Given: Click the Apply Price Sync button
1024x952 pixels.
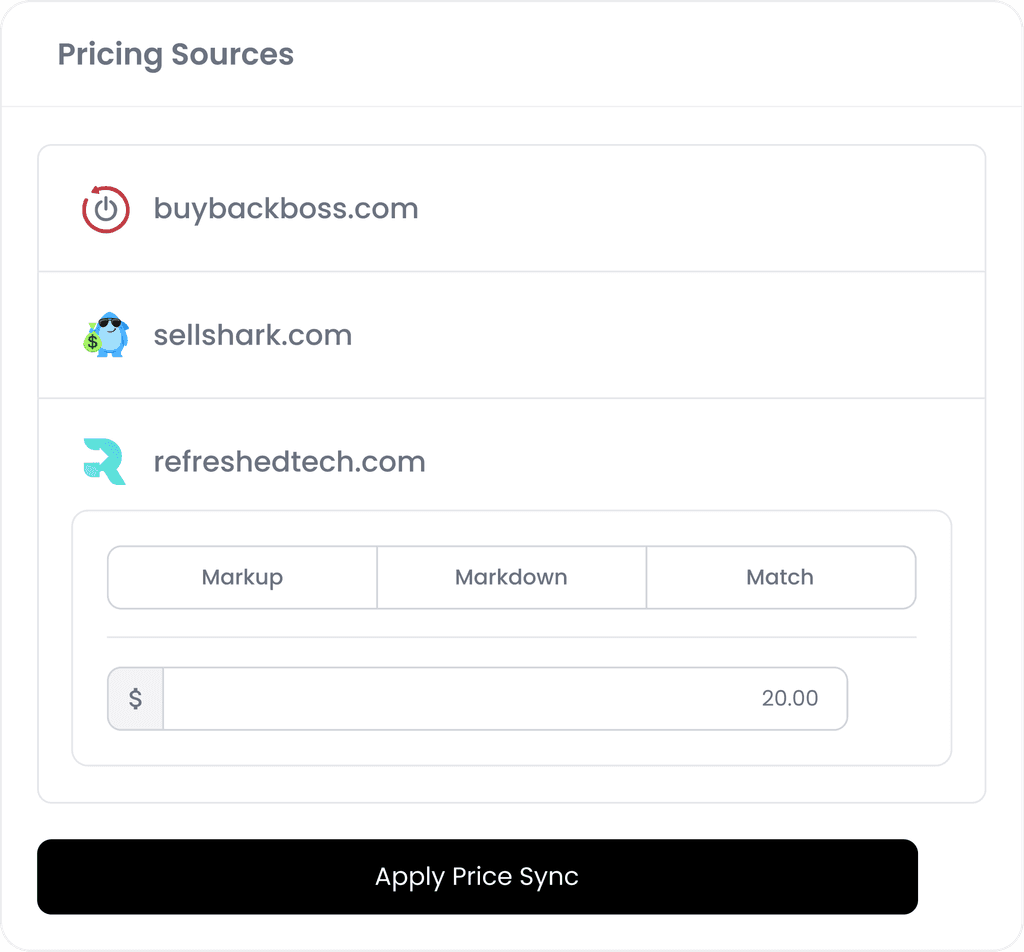Looking at the screenshot, I should coord(477,876).
